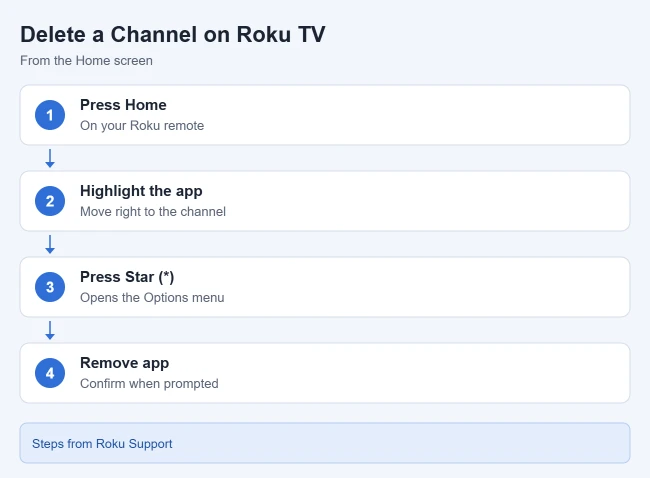Click the 'Delete a Channel on Roku TV' heading
Image resolution: width=650 pixels, height=478 pixels.
coord(173,34)
